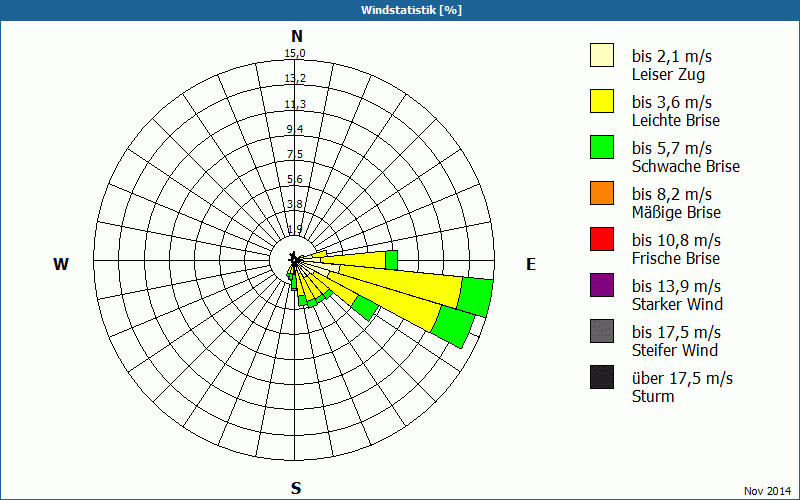Screen dimensions: 800x500
Task: Click the purple 'bis 13,9 m/s' swatch
Action: coord(602,285)
